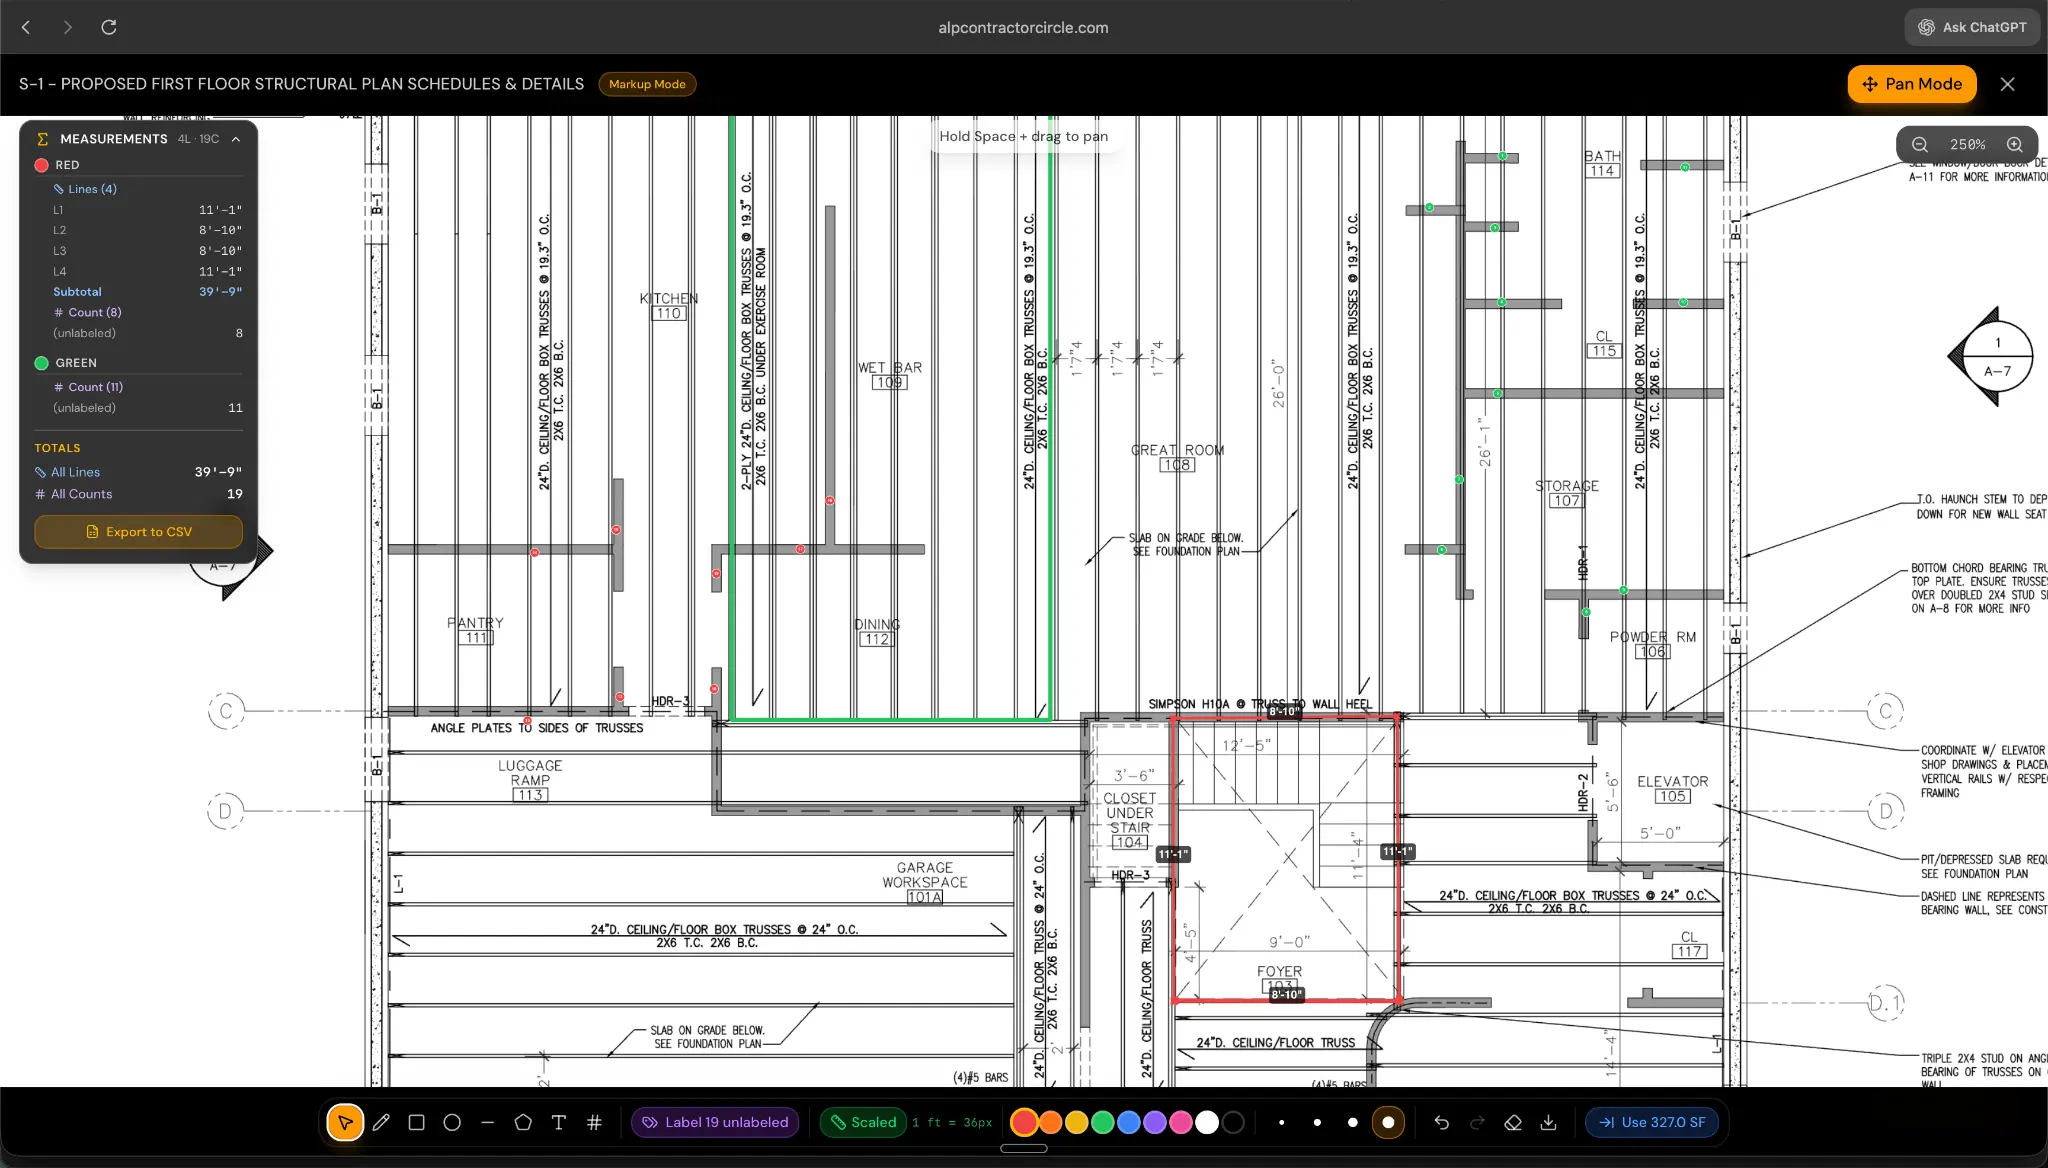Click the 250% zoom level readout
2048x1168 pixels.
point(1967,144)
